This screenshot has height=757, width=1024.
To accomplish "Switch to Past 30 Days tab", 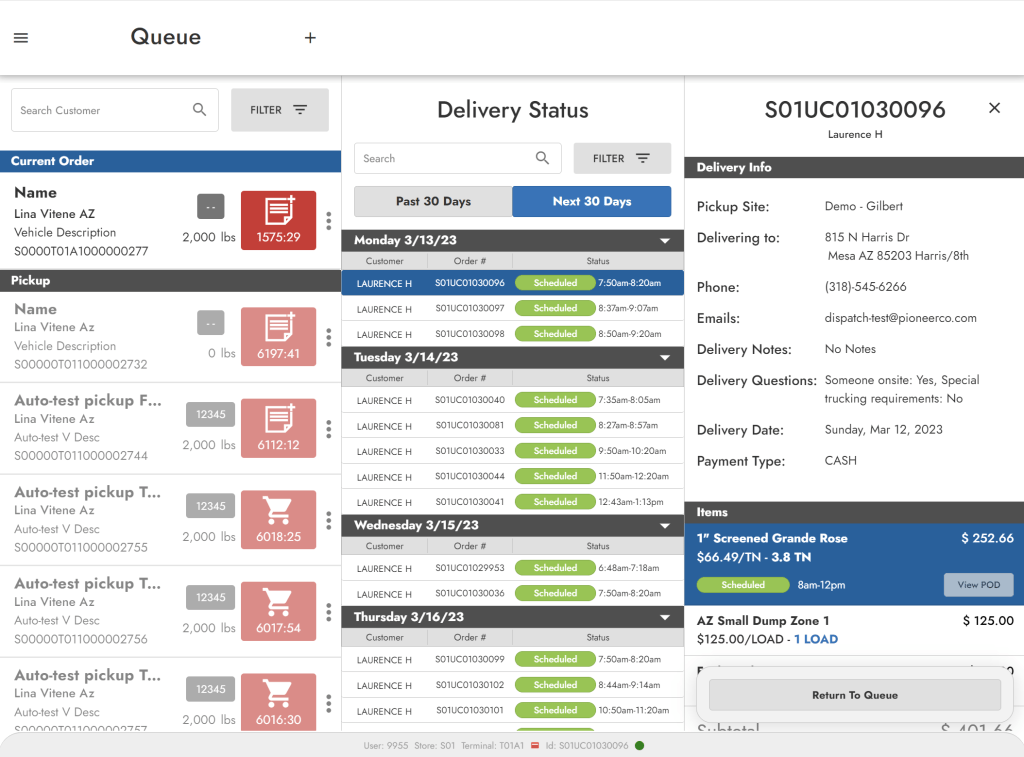I will [433, 201].
